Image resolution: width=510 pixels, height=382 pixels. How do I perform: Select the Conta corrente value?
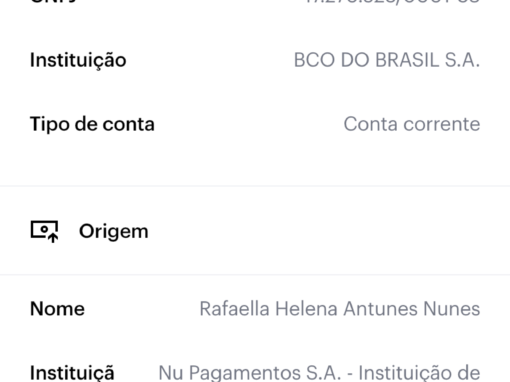(x=412, y=124)
